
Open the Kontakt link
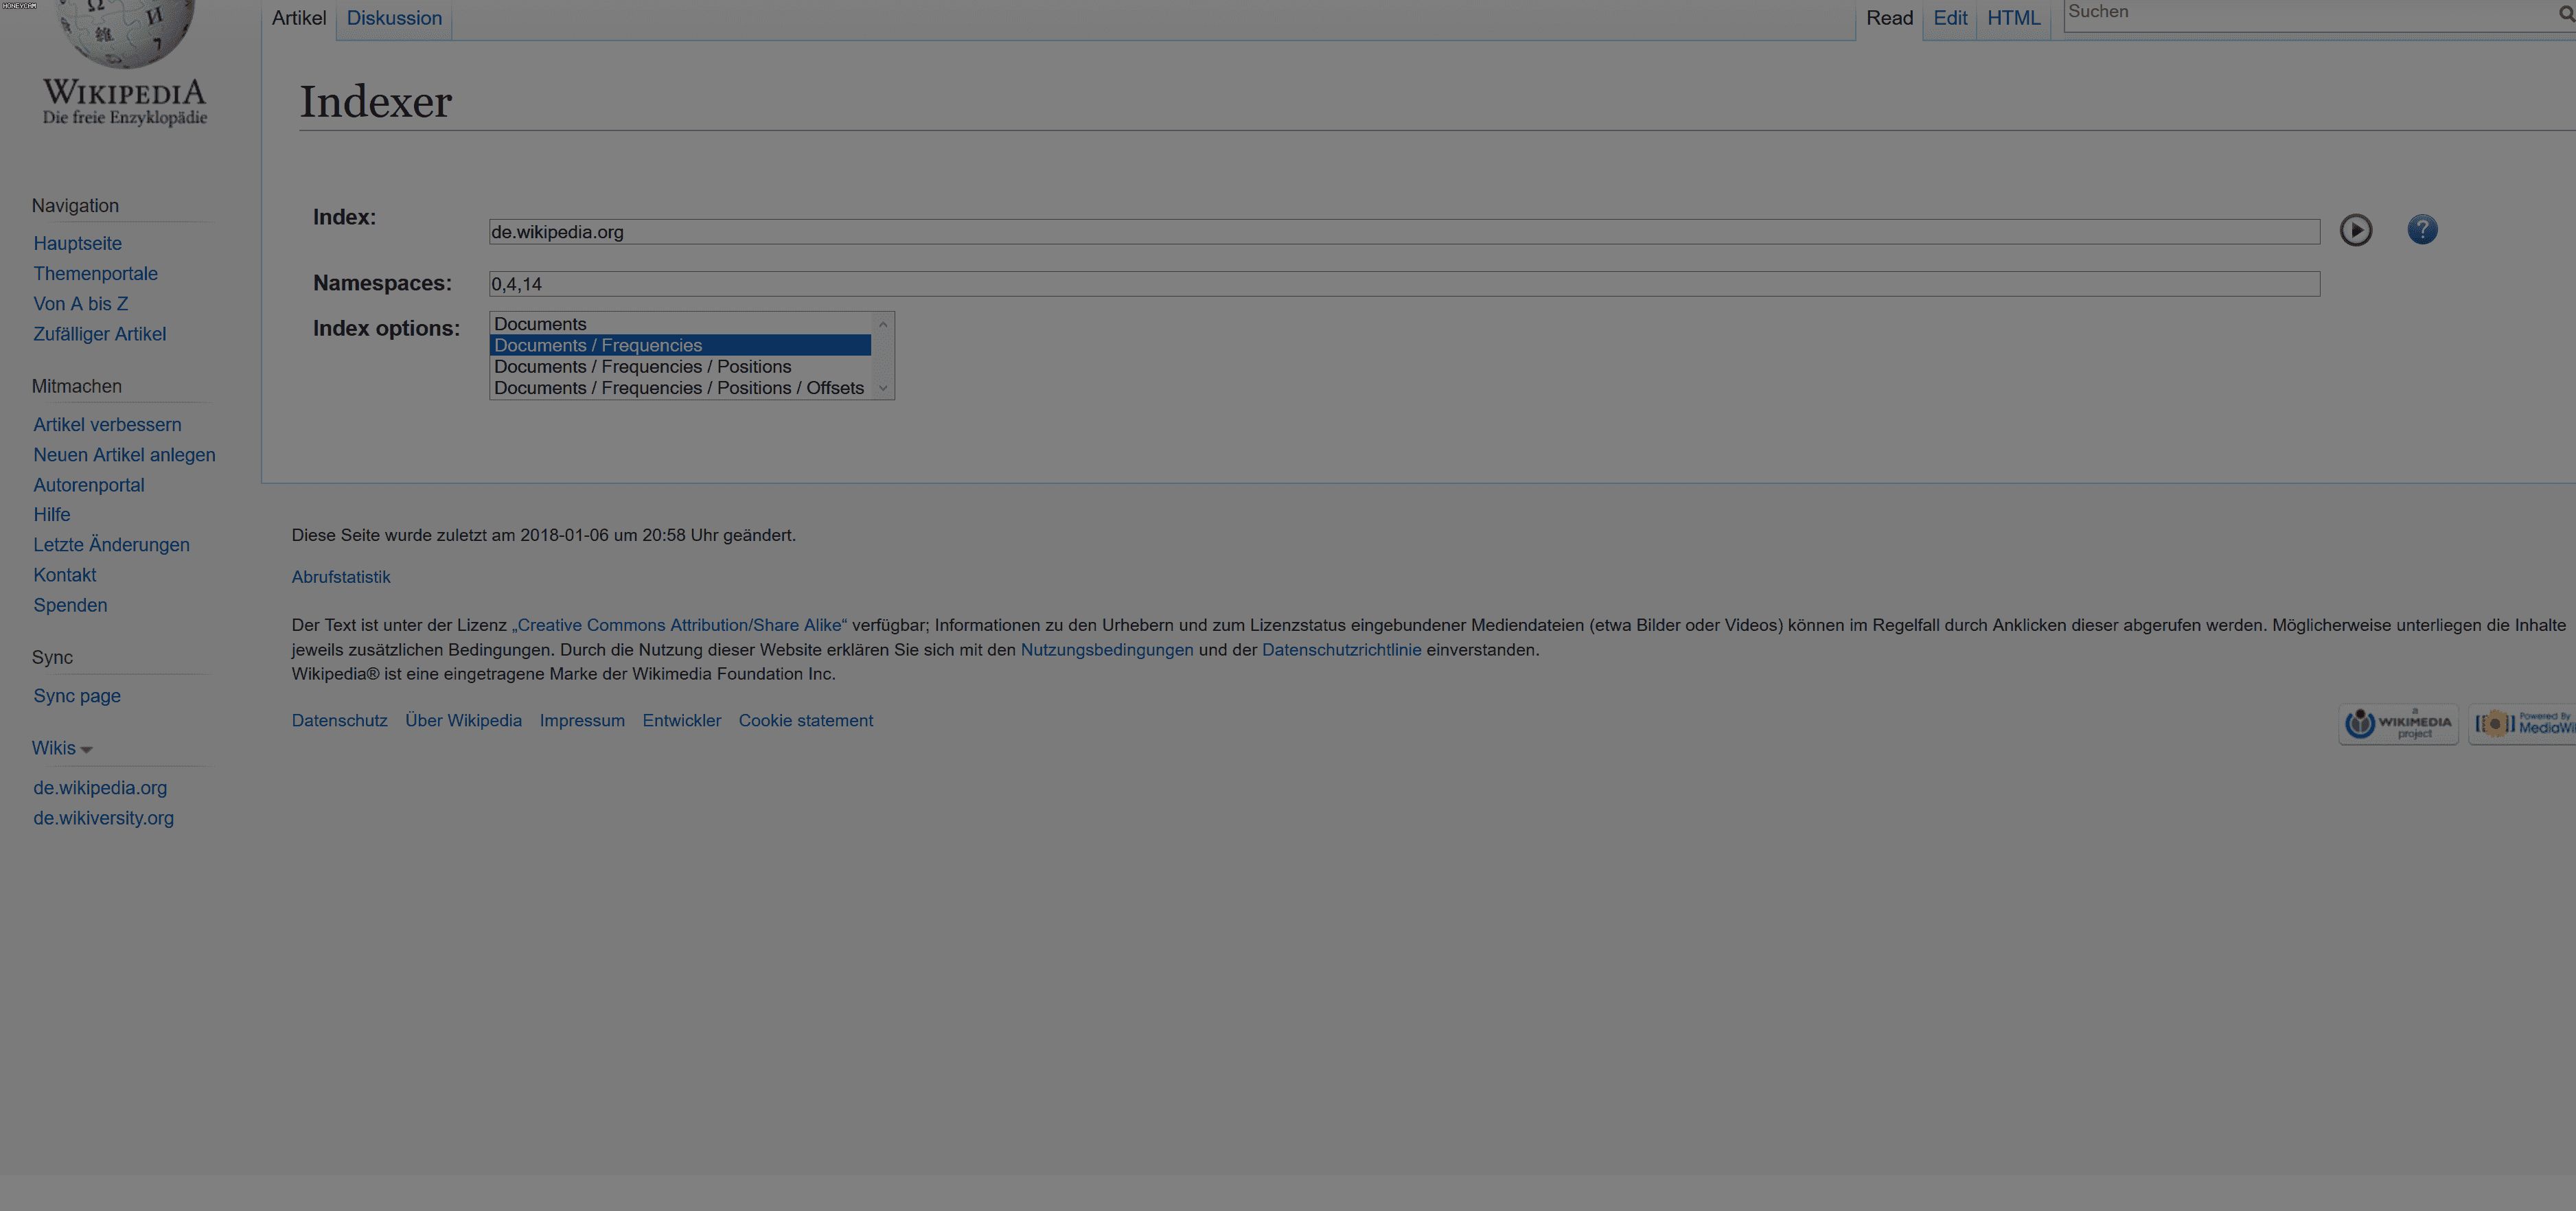64,575
